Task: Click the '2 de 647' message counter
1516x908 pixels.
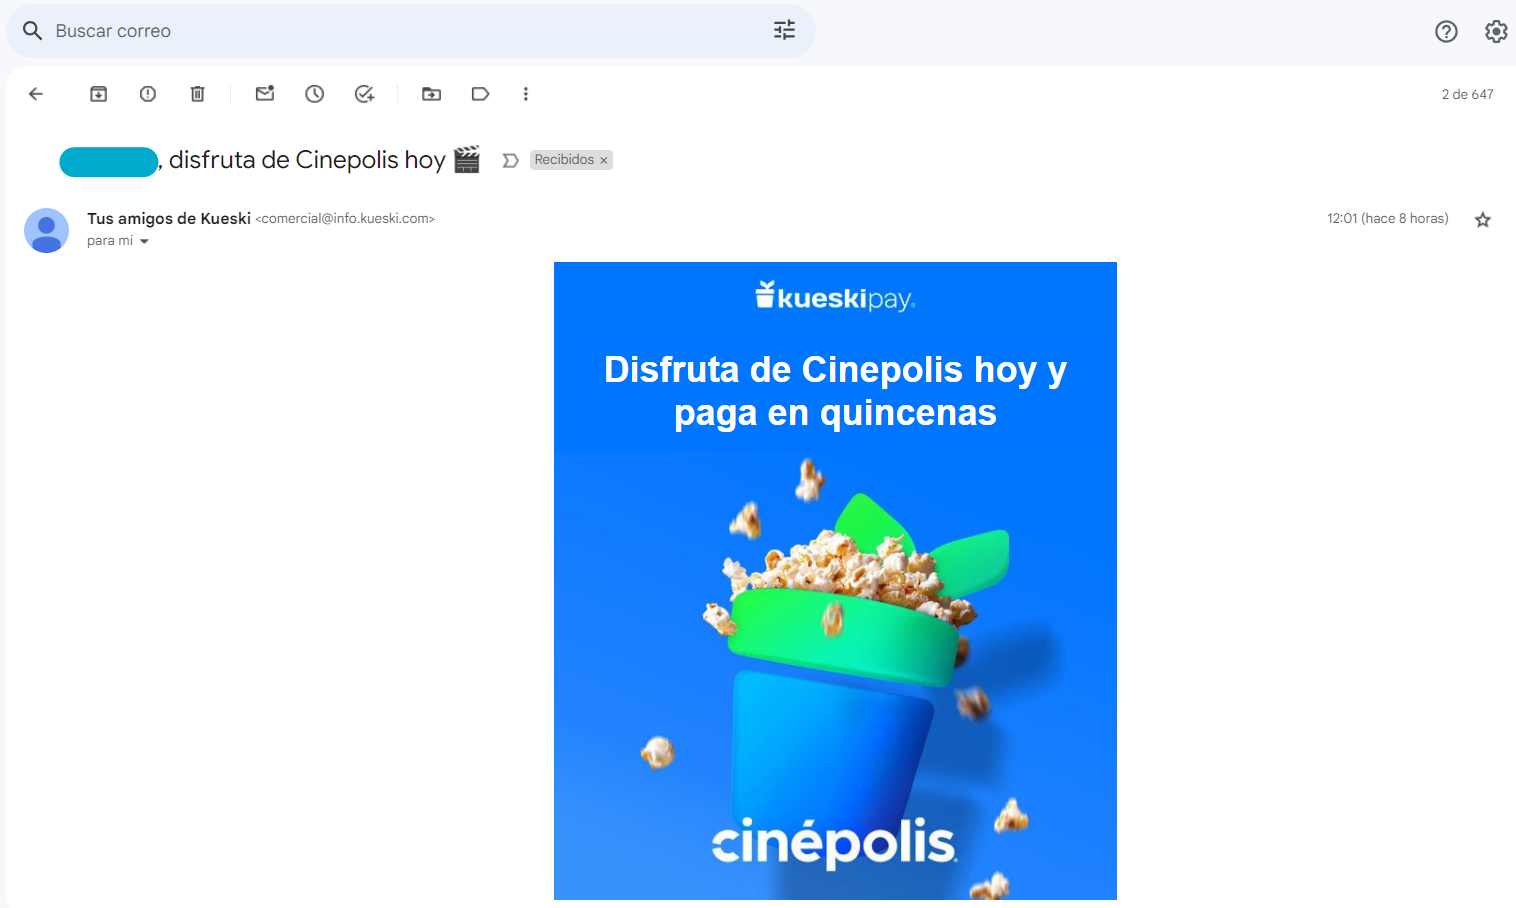Action: pos(1467,94)
